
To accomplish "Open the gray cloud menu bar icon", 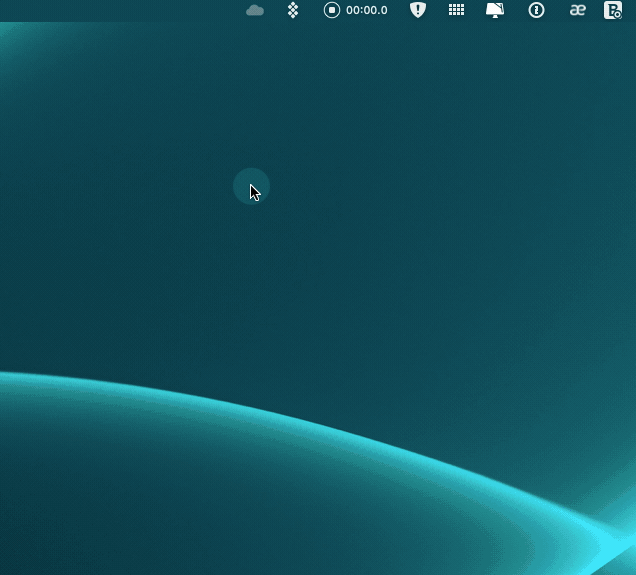I will point(255,10).
